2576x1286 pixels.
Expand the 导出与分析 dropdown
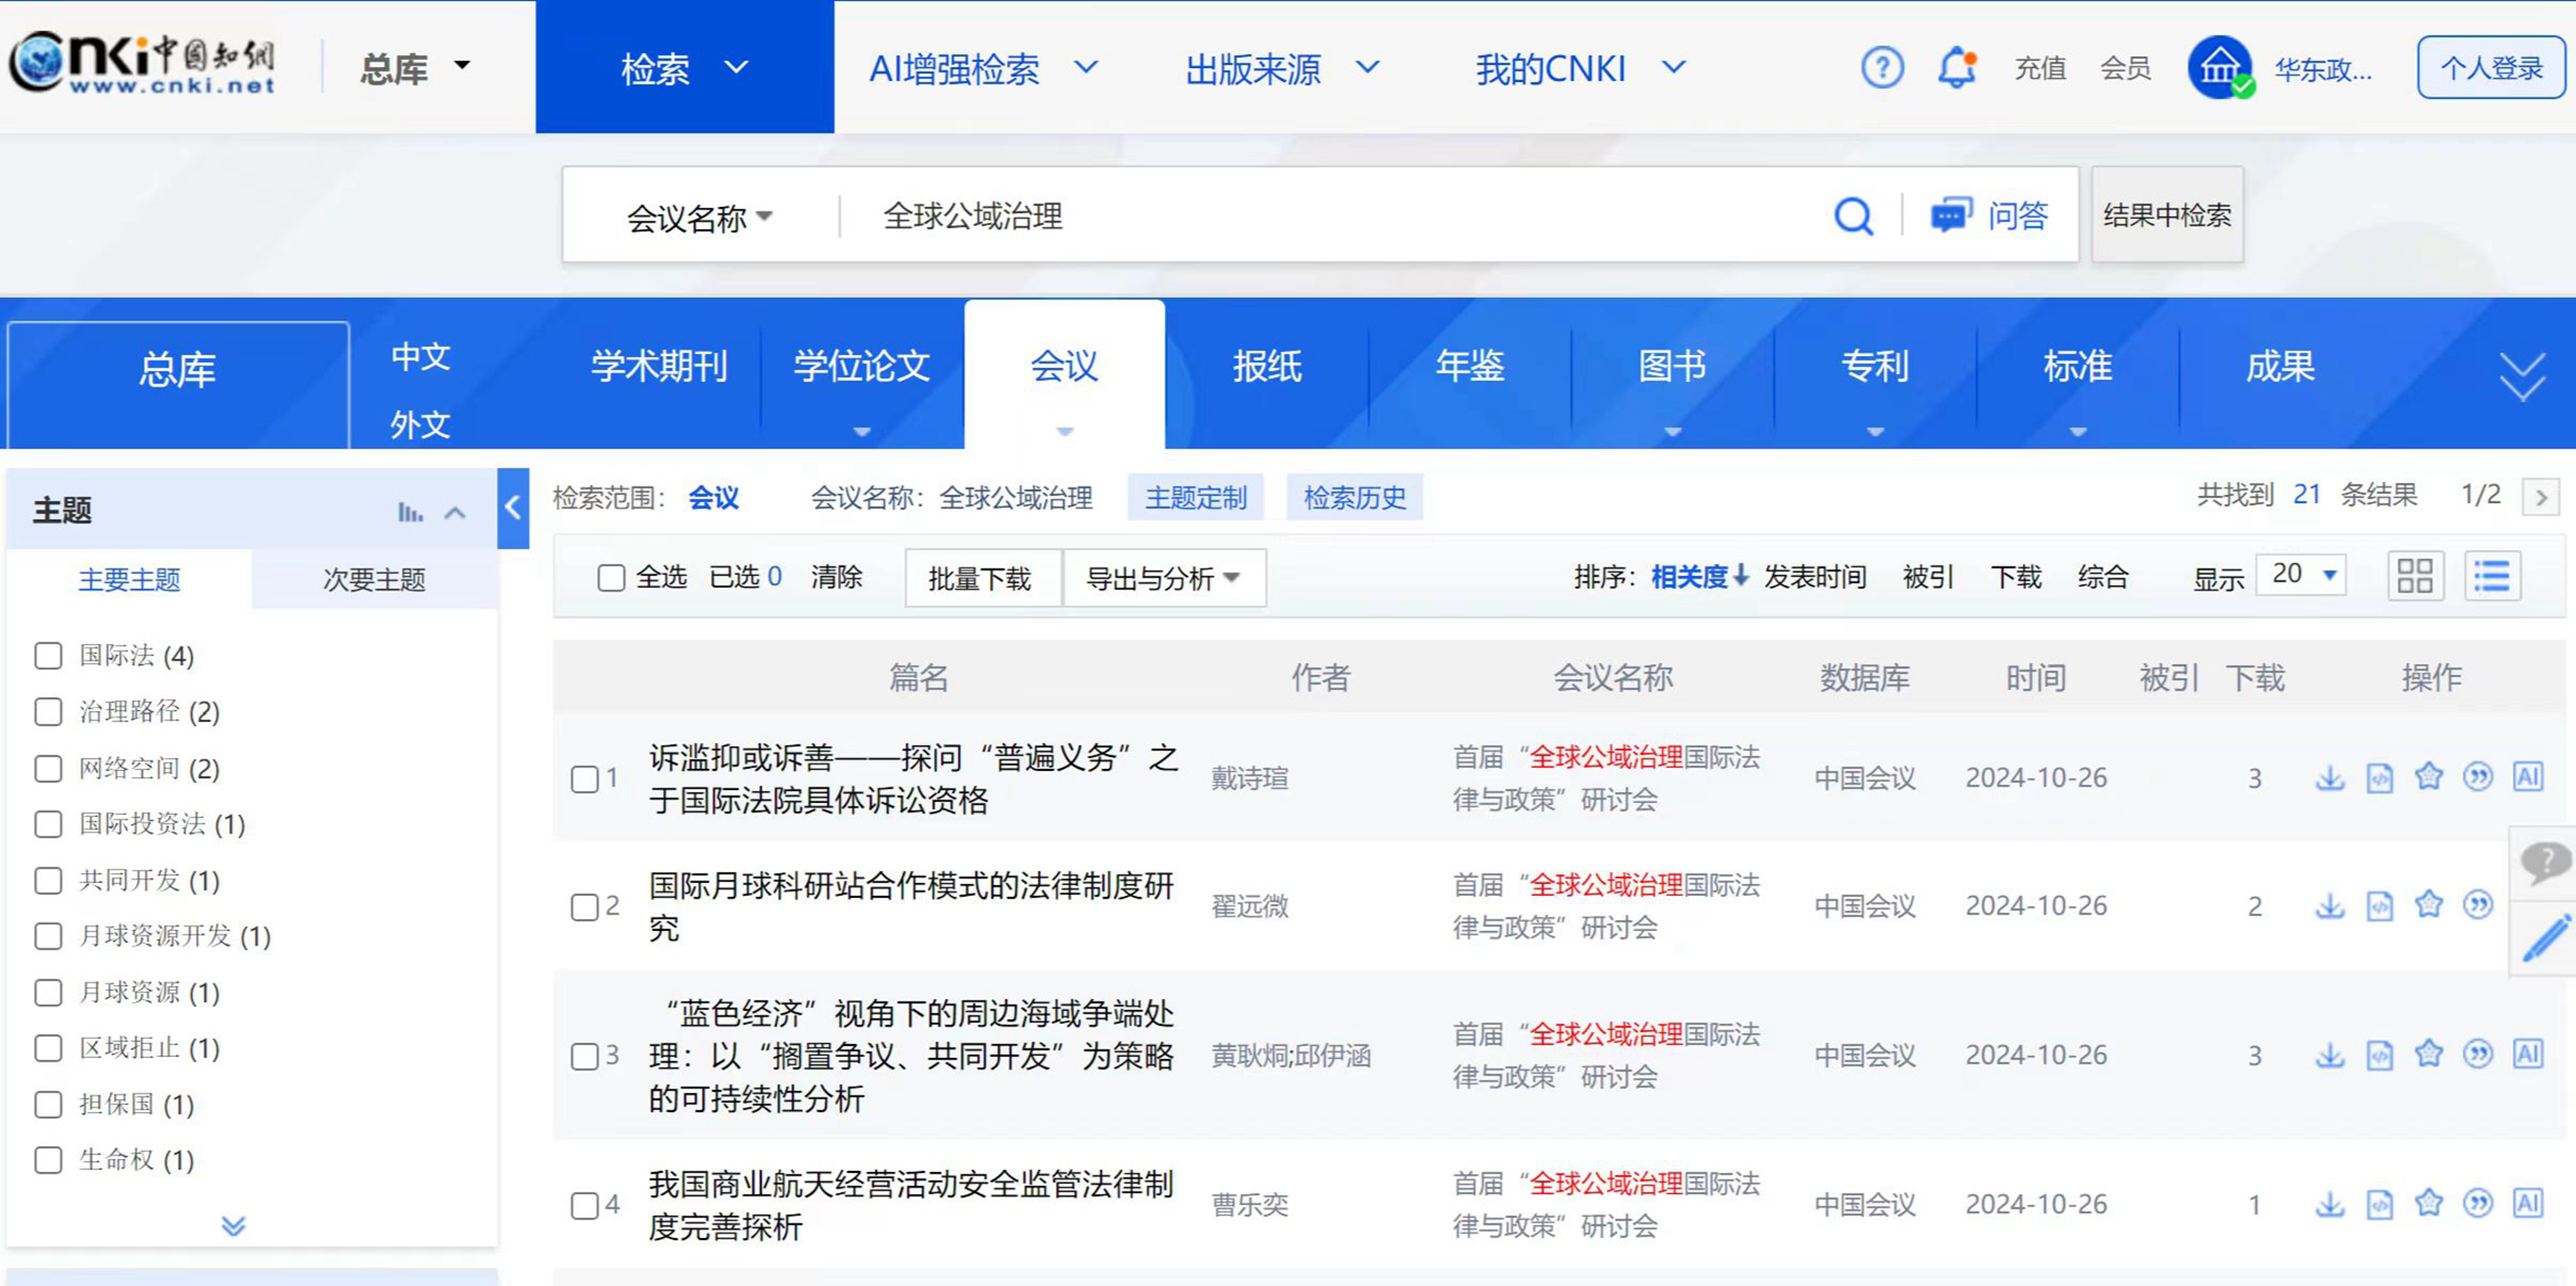click(x=1163, y=578)
